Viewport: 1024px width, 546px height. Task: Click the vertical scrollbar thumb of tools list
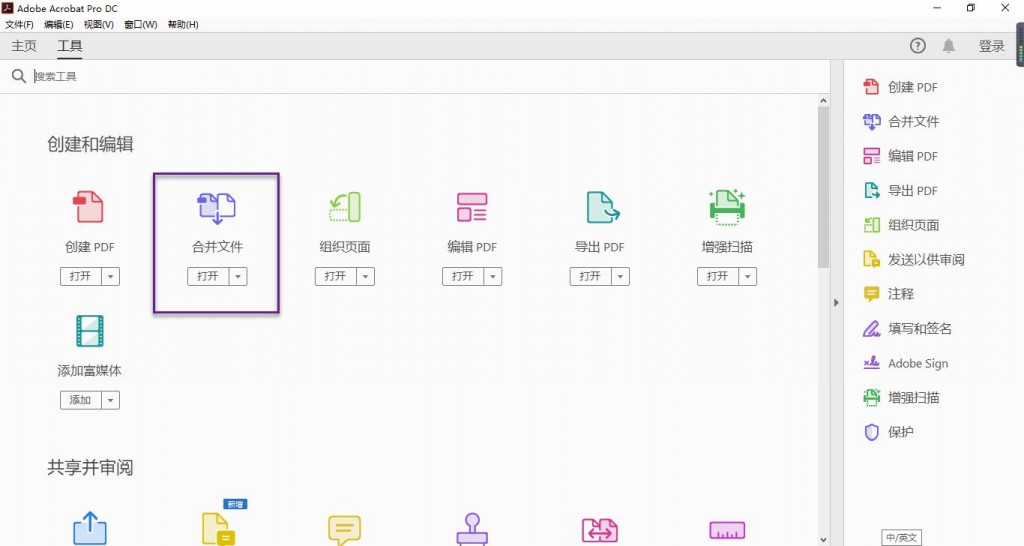pyautogui.click(x=823, y=187)
